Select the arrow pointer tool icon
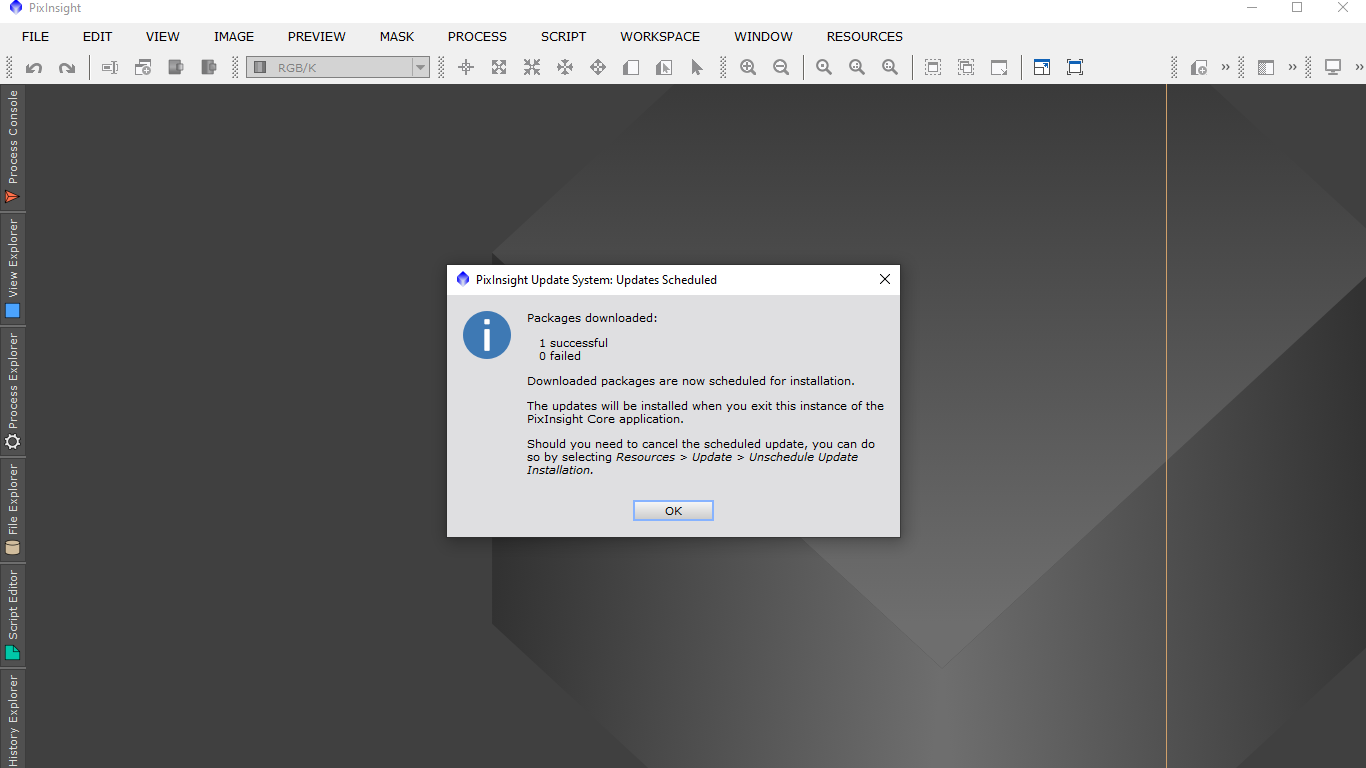This screenshot has width=1366, height=768. [x=697, y=67]
